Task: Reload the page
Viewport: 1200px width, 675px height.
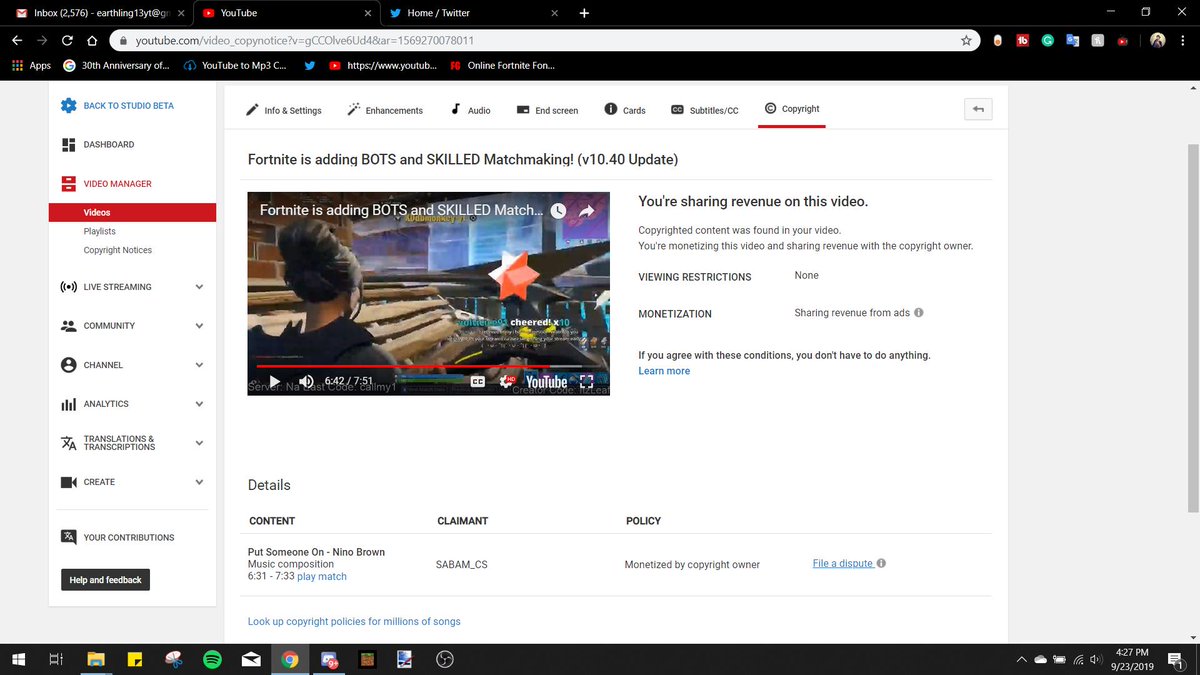Action: (x=67, y=41)
